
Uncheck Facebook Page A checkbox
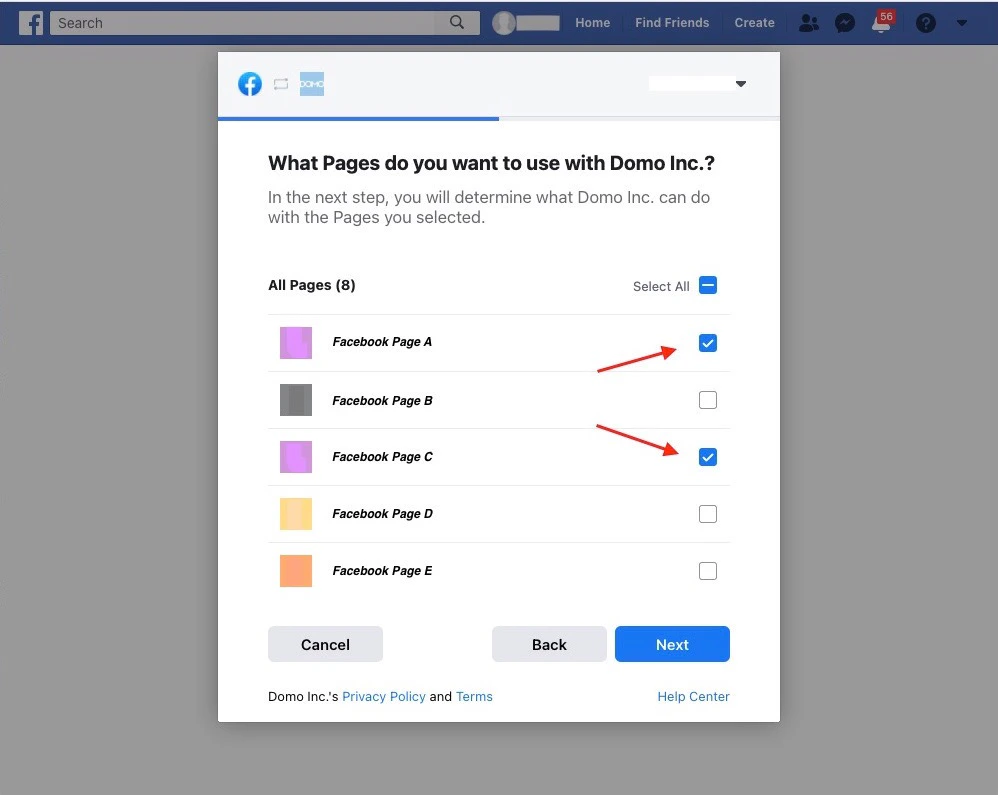708,342
